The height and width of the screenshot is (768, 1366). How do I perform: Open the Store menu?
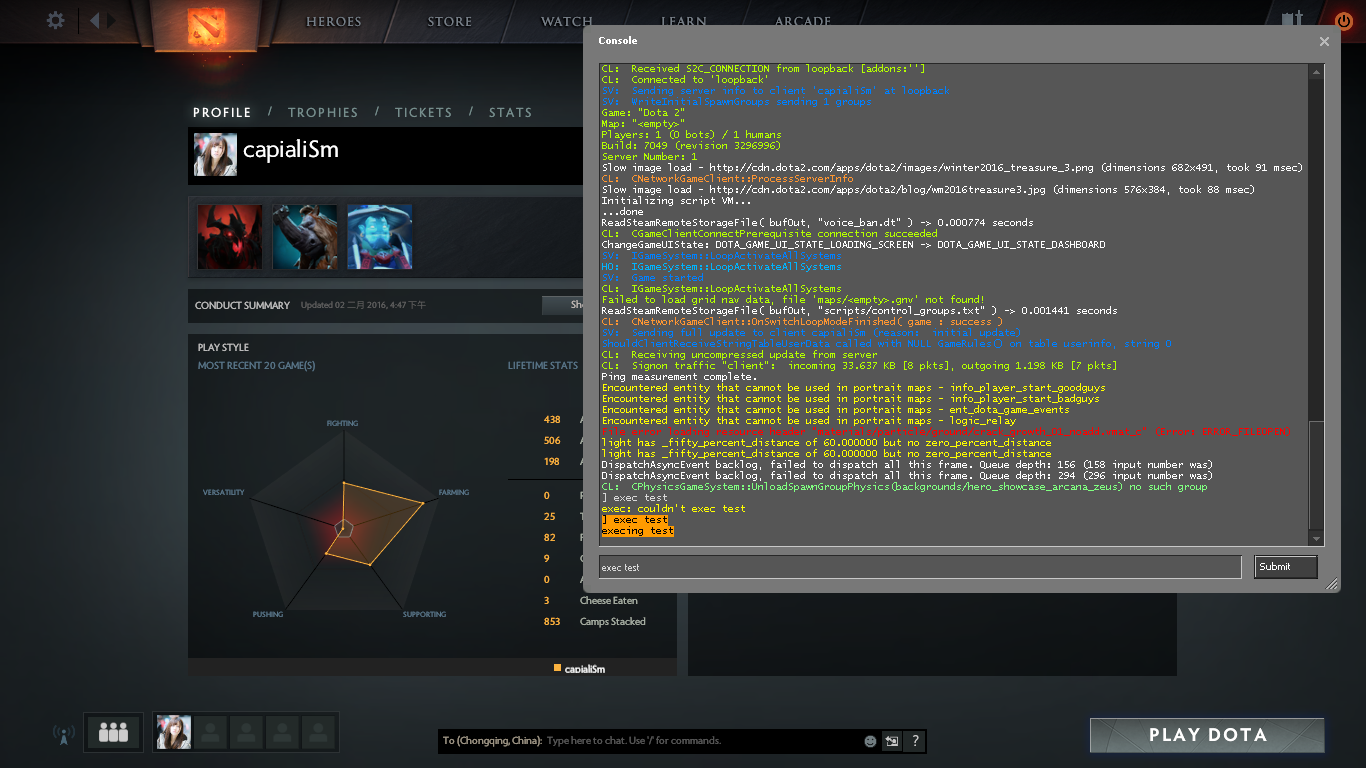pyautogui.click(x=449, y=21)
